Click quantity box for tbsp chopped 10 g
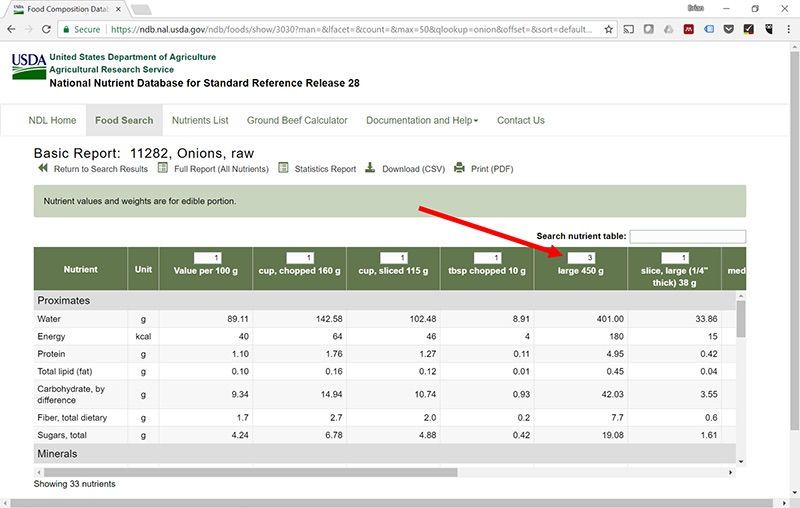This screenshot has width=800, height=508. [487, 258]
